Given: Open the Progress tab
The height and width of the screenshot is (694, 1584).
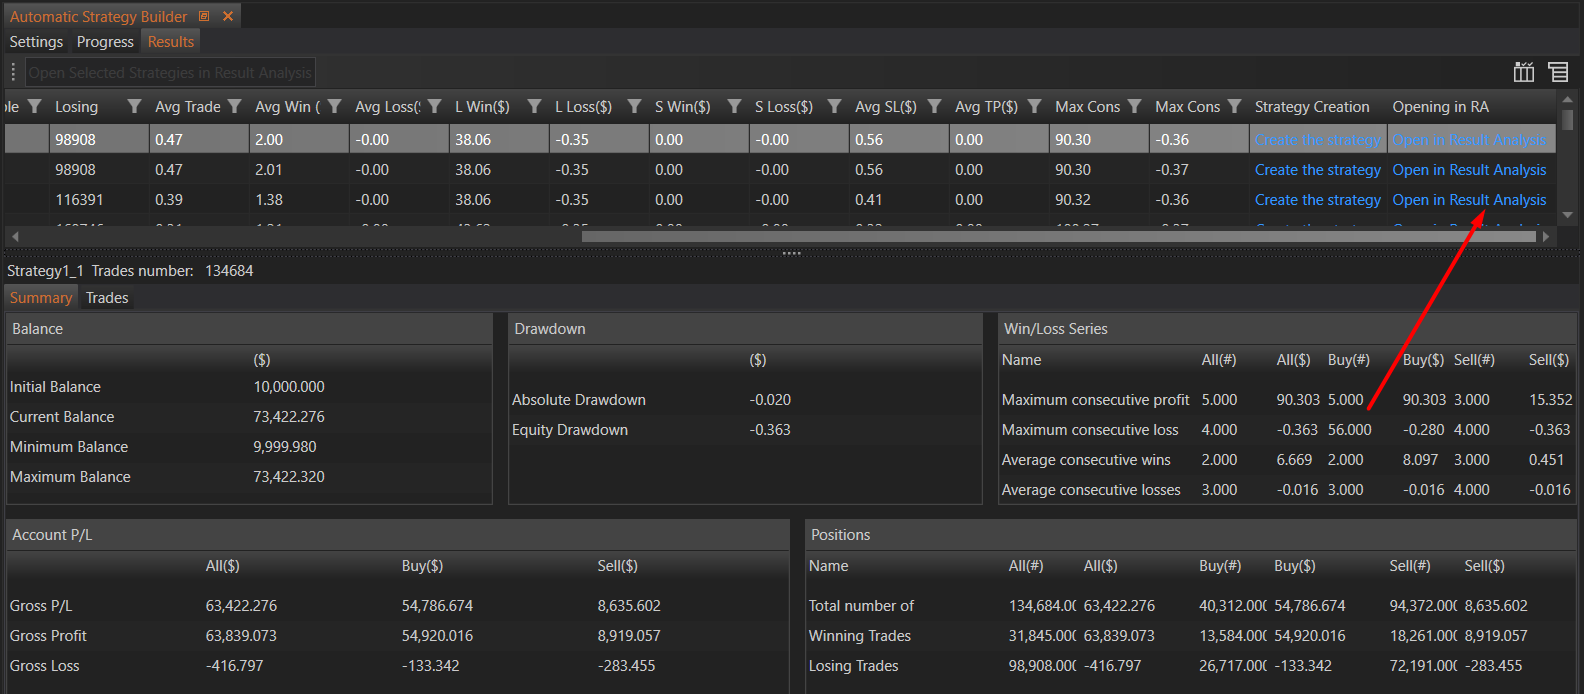Looking at the screenshot, I should coord(105,42).
